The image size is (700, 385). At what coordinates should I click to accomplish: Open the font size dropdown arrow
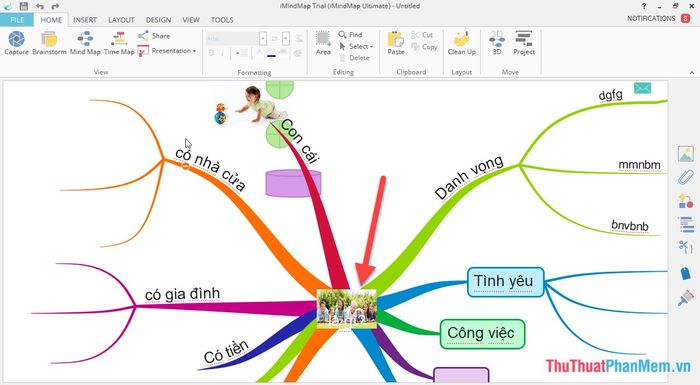tap(286, 38)
